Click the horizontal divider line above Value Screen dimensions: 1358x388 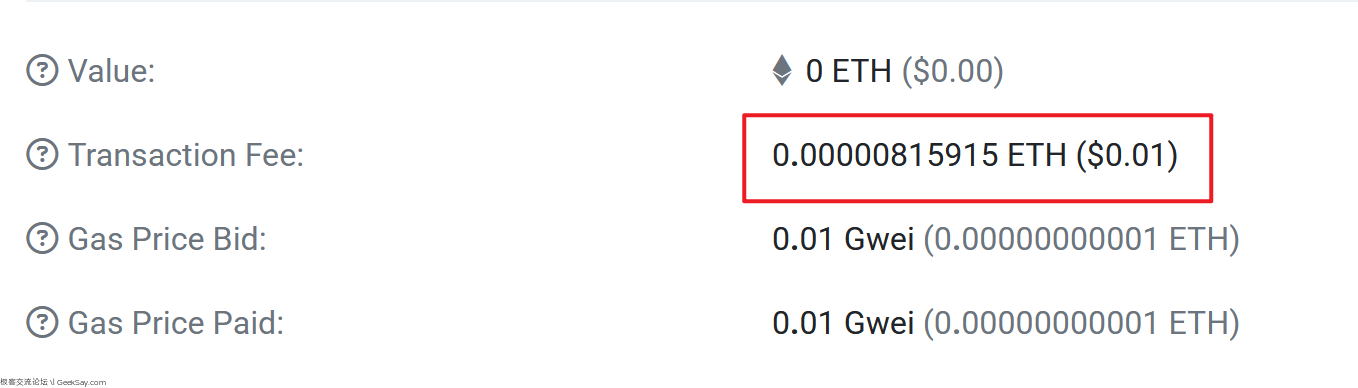point(690,1)
